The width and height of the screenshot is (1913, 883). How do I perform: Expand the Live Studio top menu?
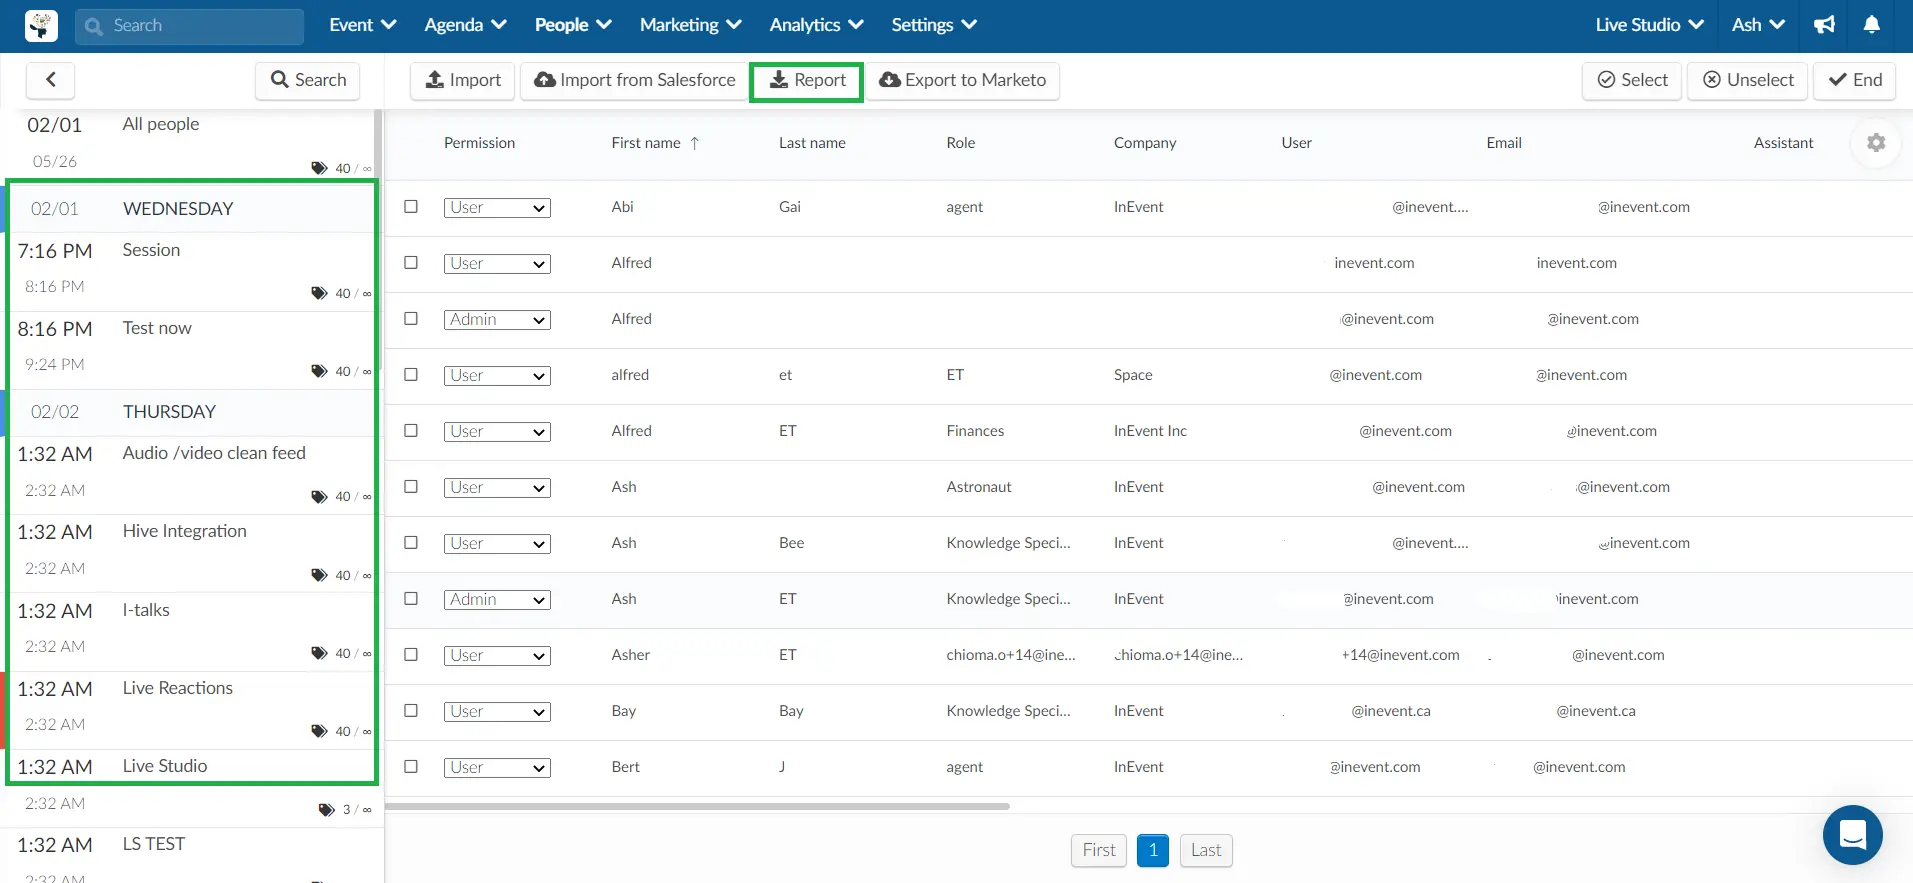[1649, 25]
